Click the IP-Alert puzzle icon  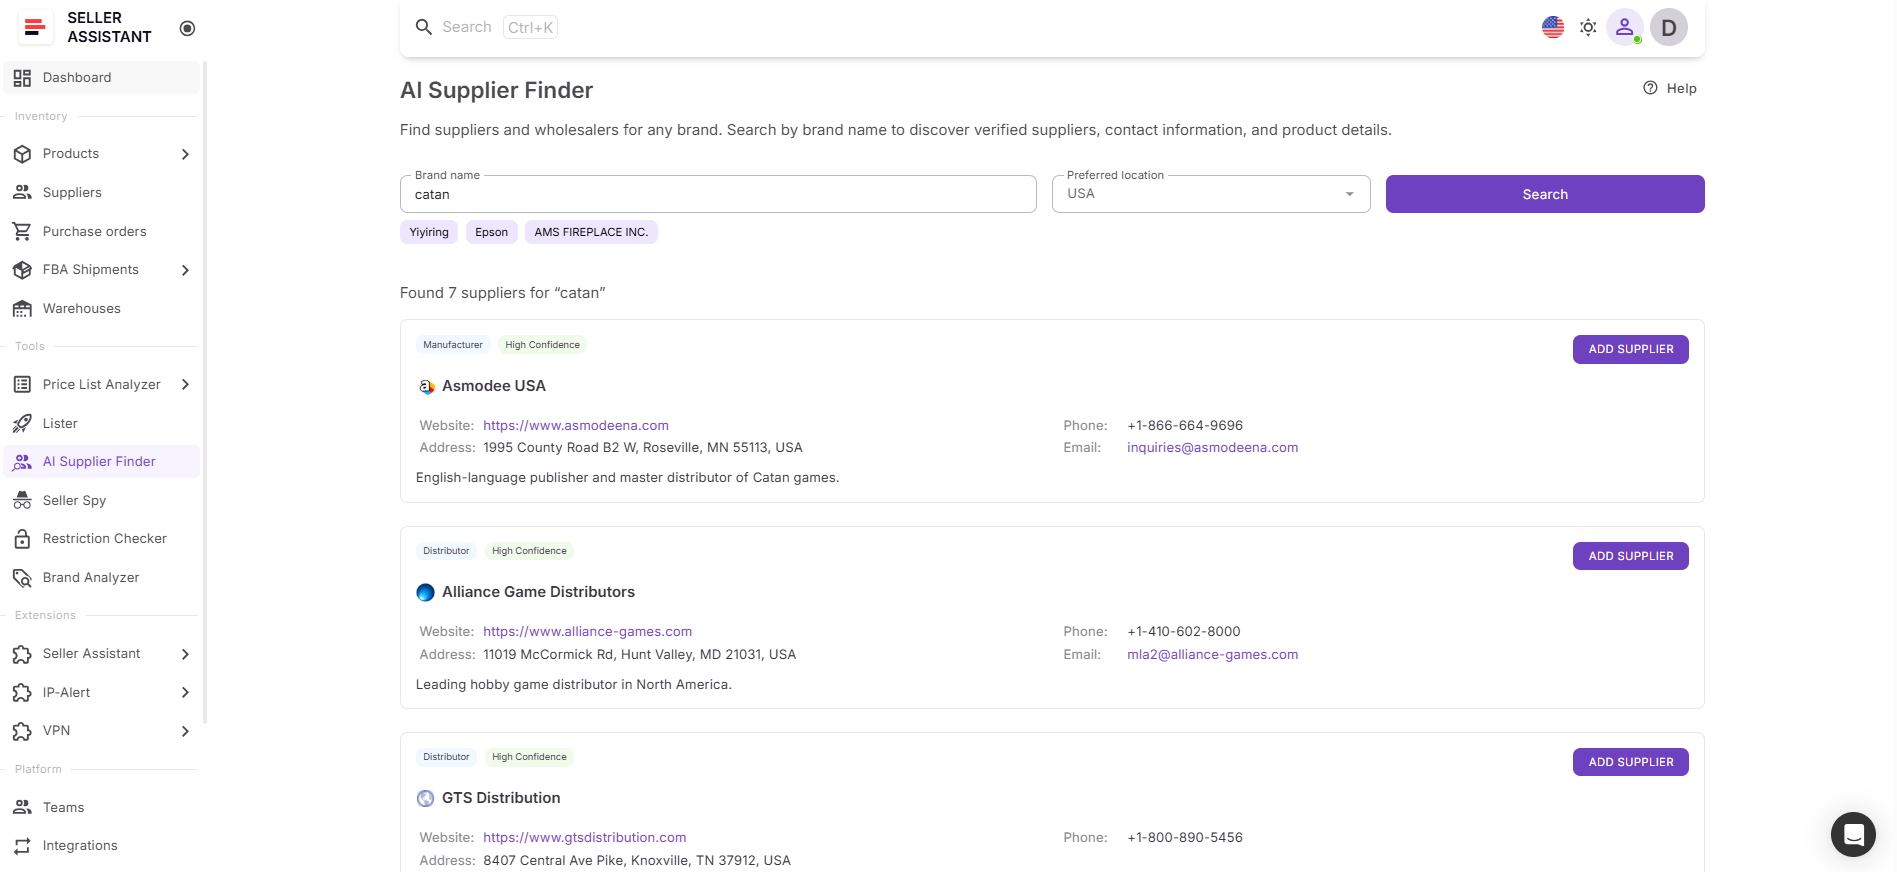pyautogui.click(x=22, y=692)
